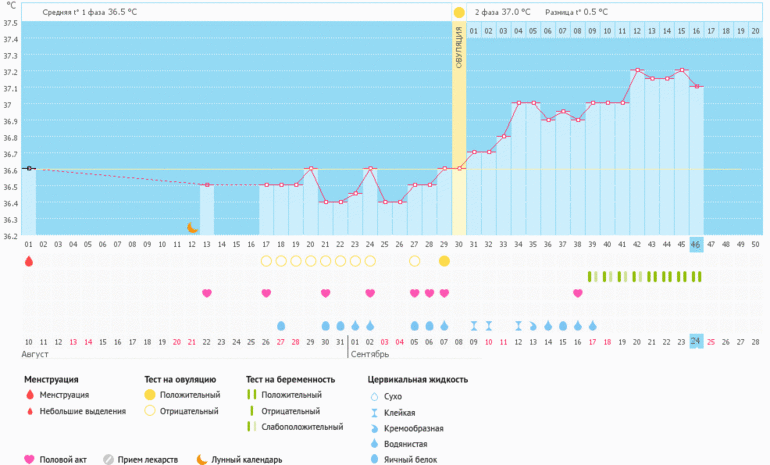The width and height of the screenshot is (770, 465).
Task: Click the yellow Положительный ovulation legend swatch
Action: tap(150, 395)
